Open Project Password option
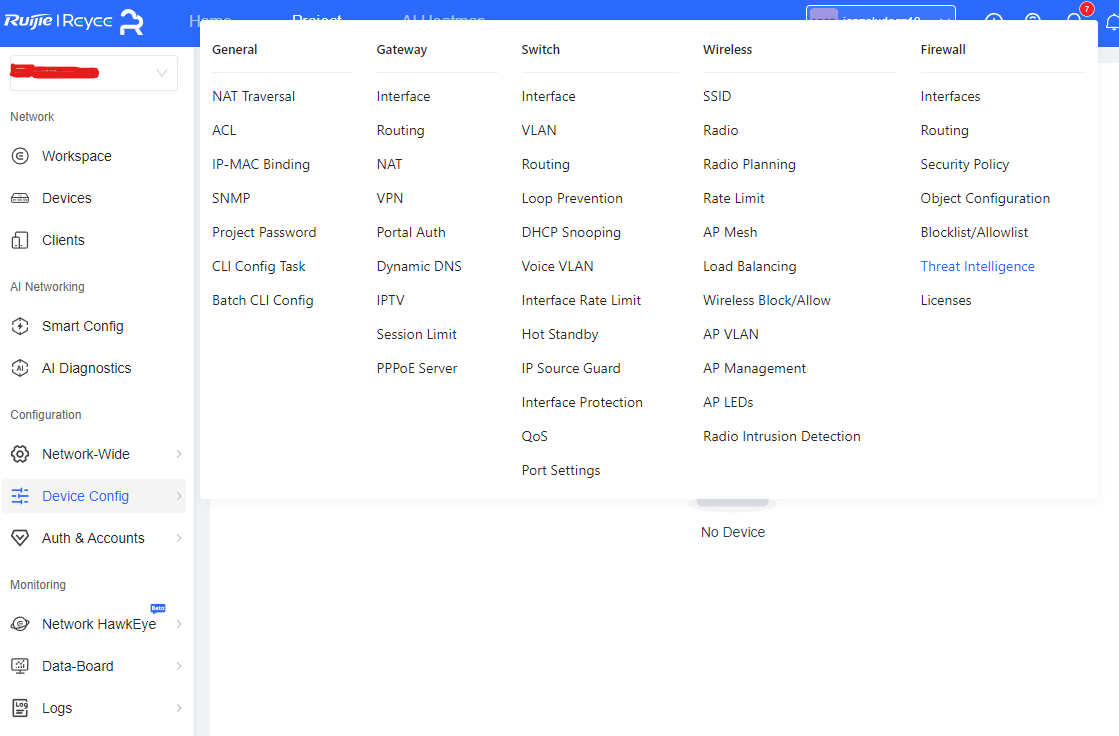Viewport: 1119px width, 736px height. coord(264,233)
